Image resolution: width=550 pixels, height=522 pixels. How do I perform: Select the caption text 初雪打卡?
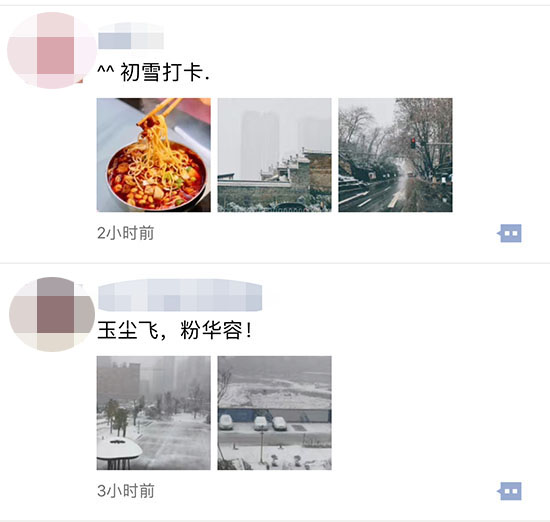click(x=162, y=72)
